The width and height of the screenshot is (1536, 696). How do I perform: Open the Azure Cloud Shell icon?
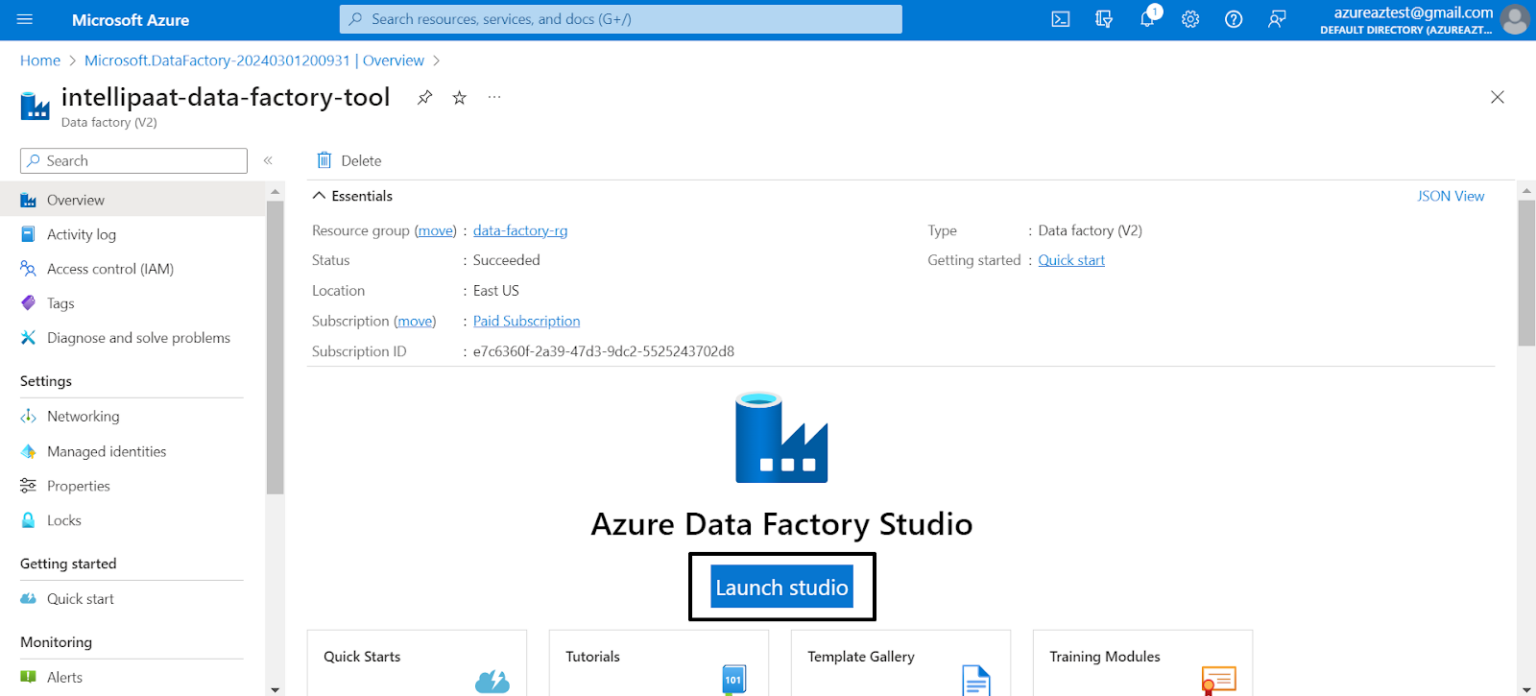click(1060, 18)
